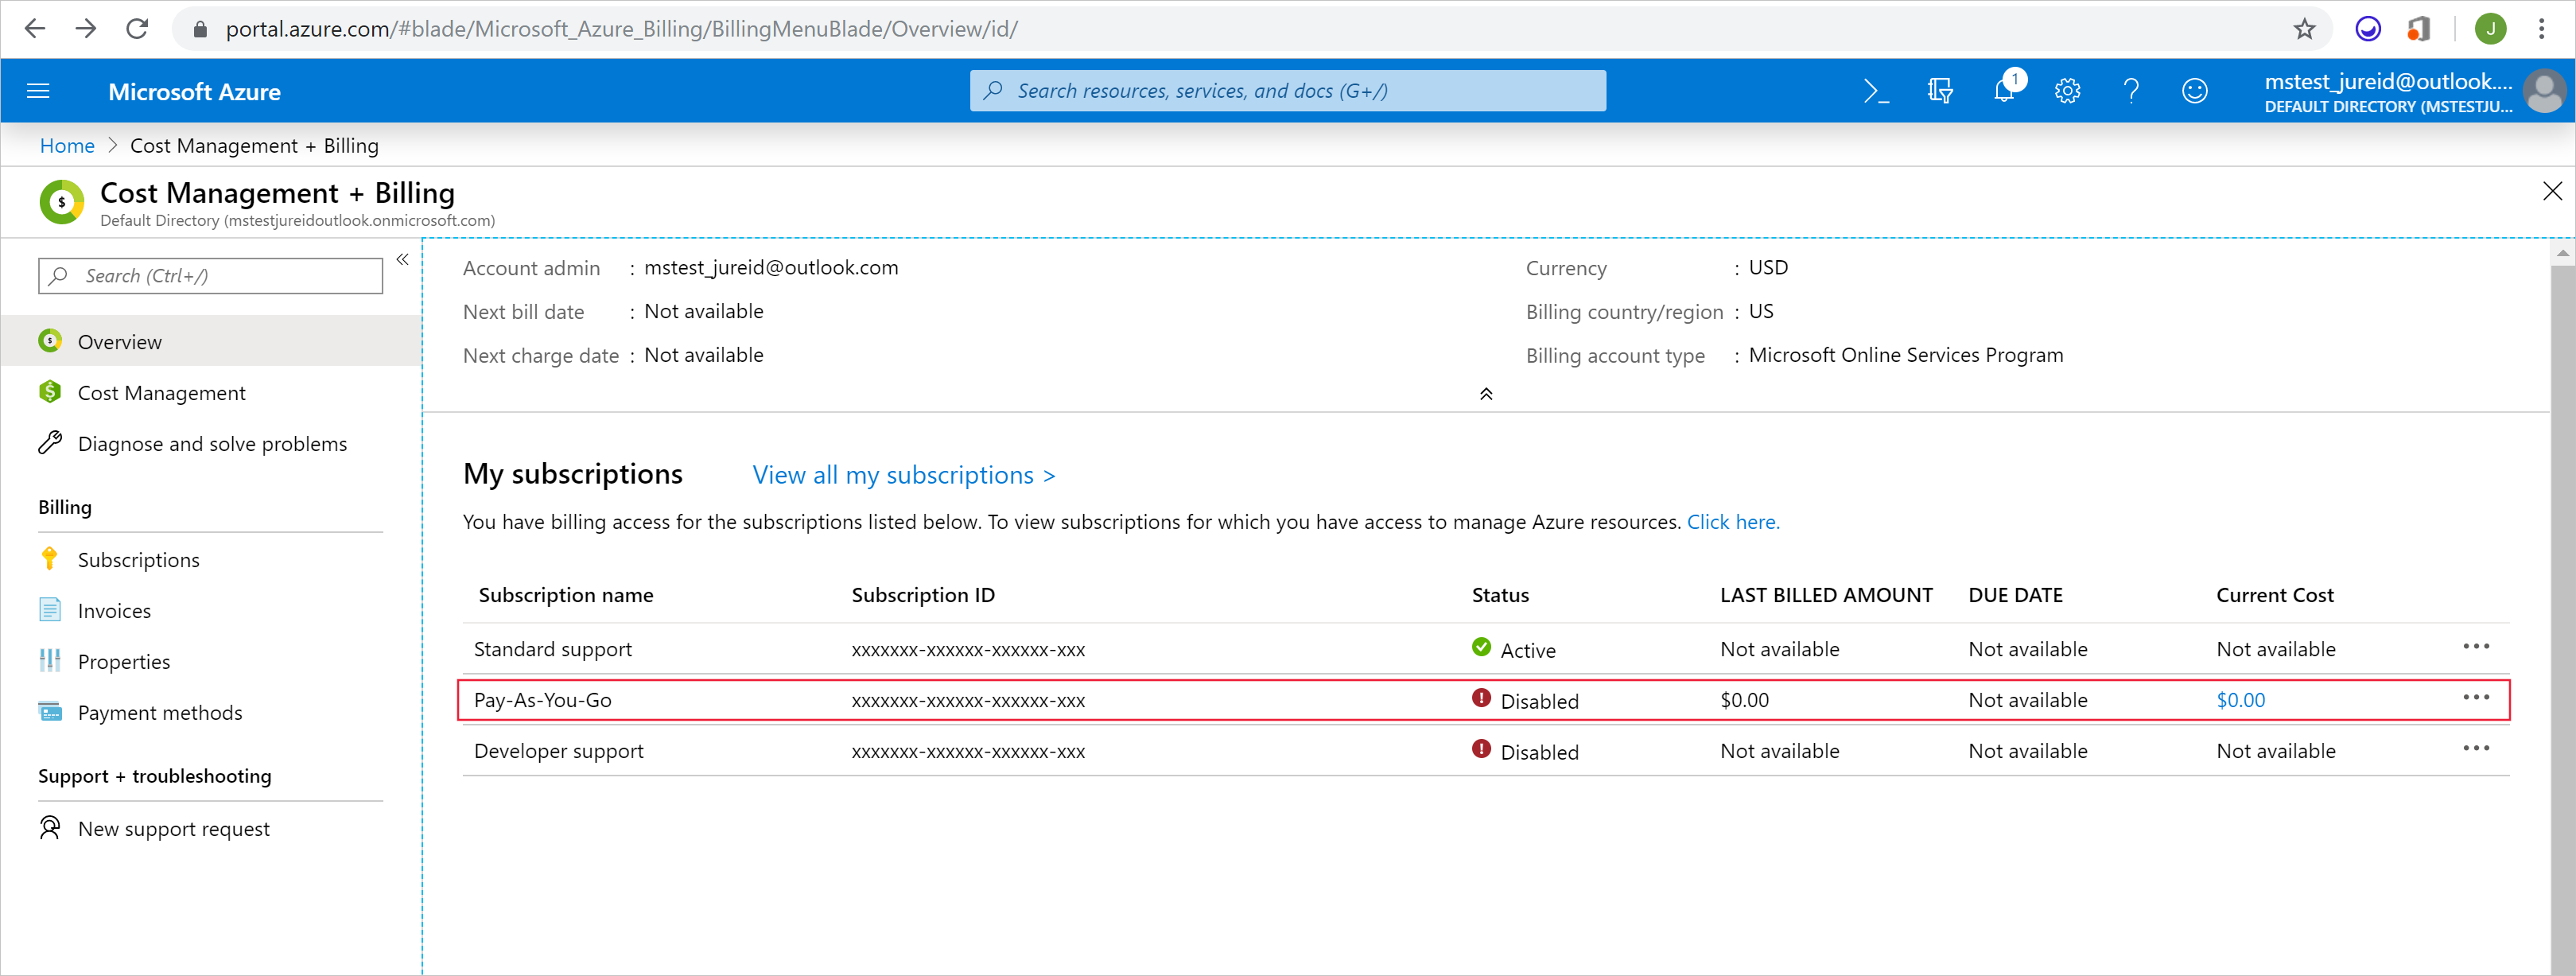Screen dimensions: 2576x976
Task: Open the notifications bell
Action: tap(2004, 91)
